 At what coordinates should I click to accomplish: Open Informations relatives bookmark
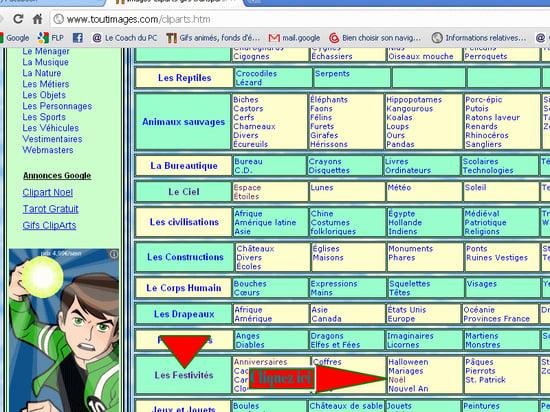(479, 38)
